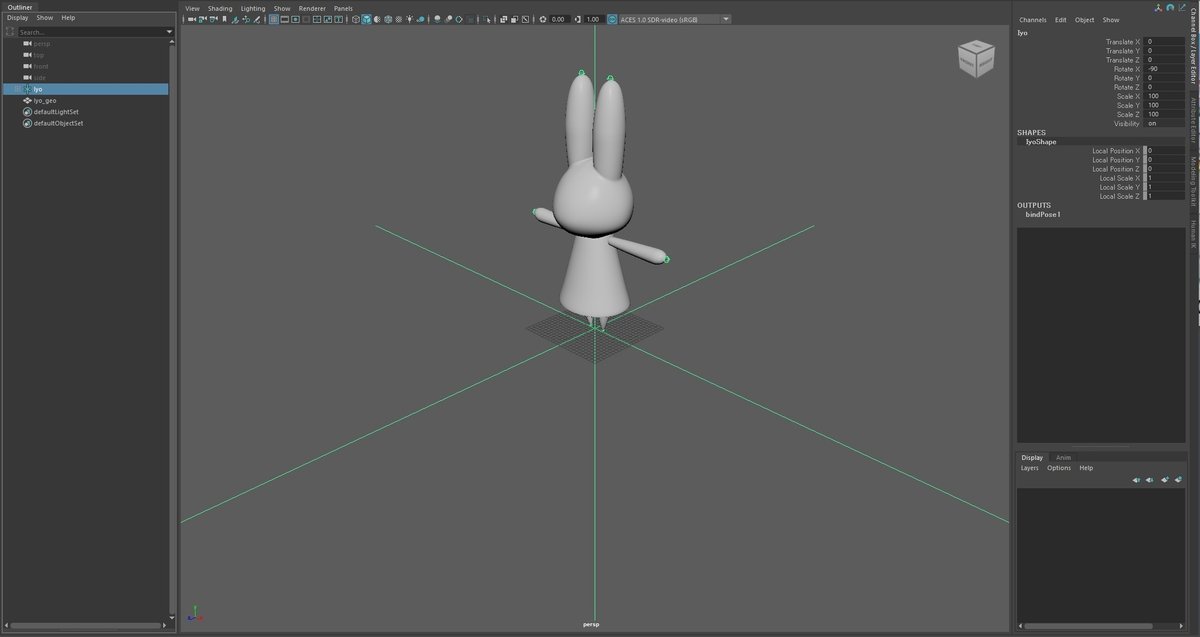Click the camera Bookmarks icon
1200x637 pixels.
(x=224, y=19)
